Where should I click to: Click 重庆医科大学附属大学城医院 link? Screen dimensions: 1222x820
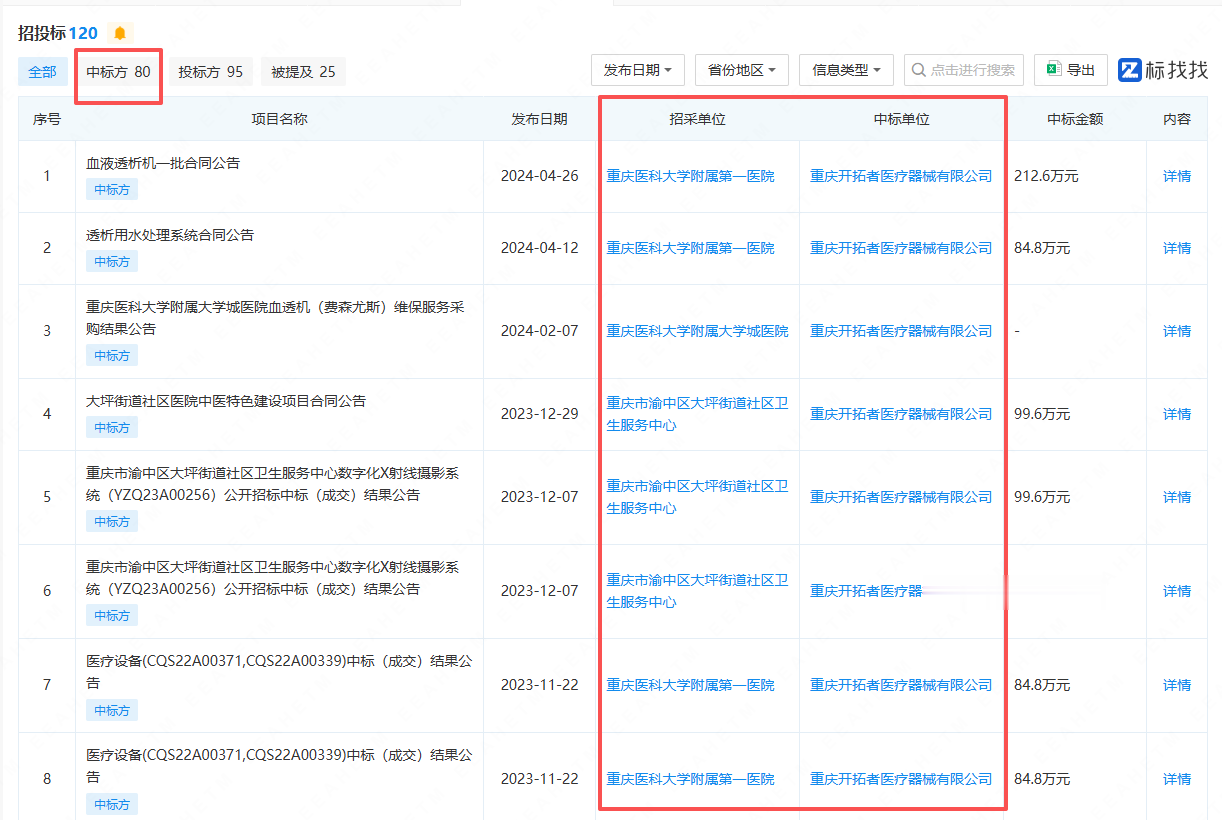coord(697,331)
